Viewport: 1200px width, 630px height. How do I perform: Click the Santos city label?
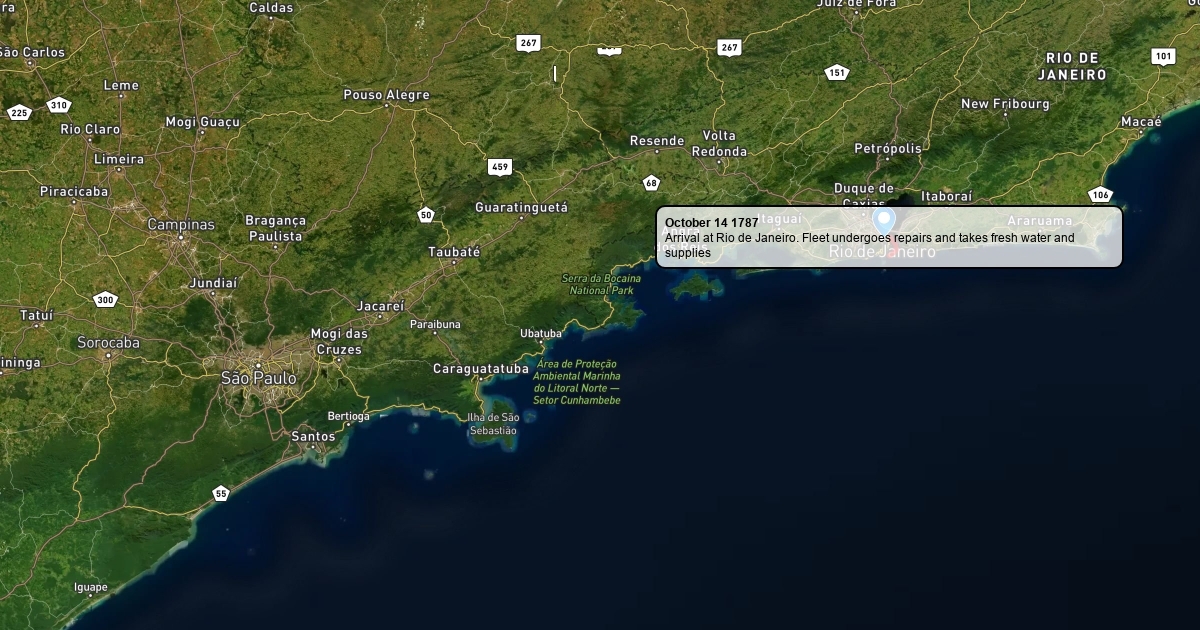pos(313,436)
